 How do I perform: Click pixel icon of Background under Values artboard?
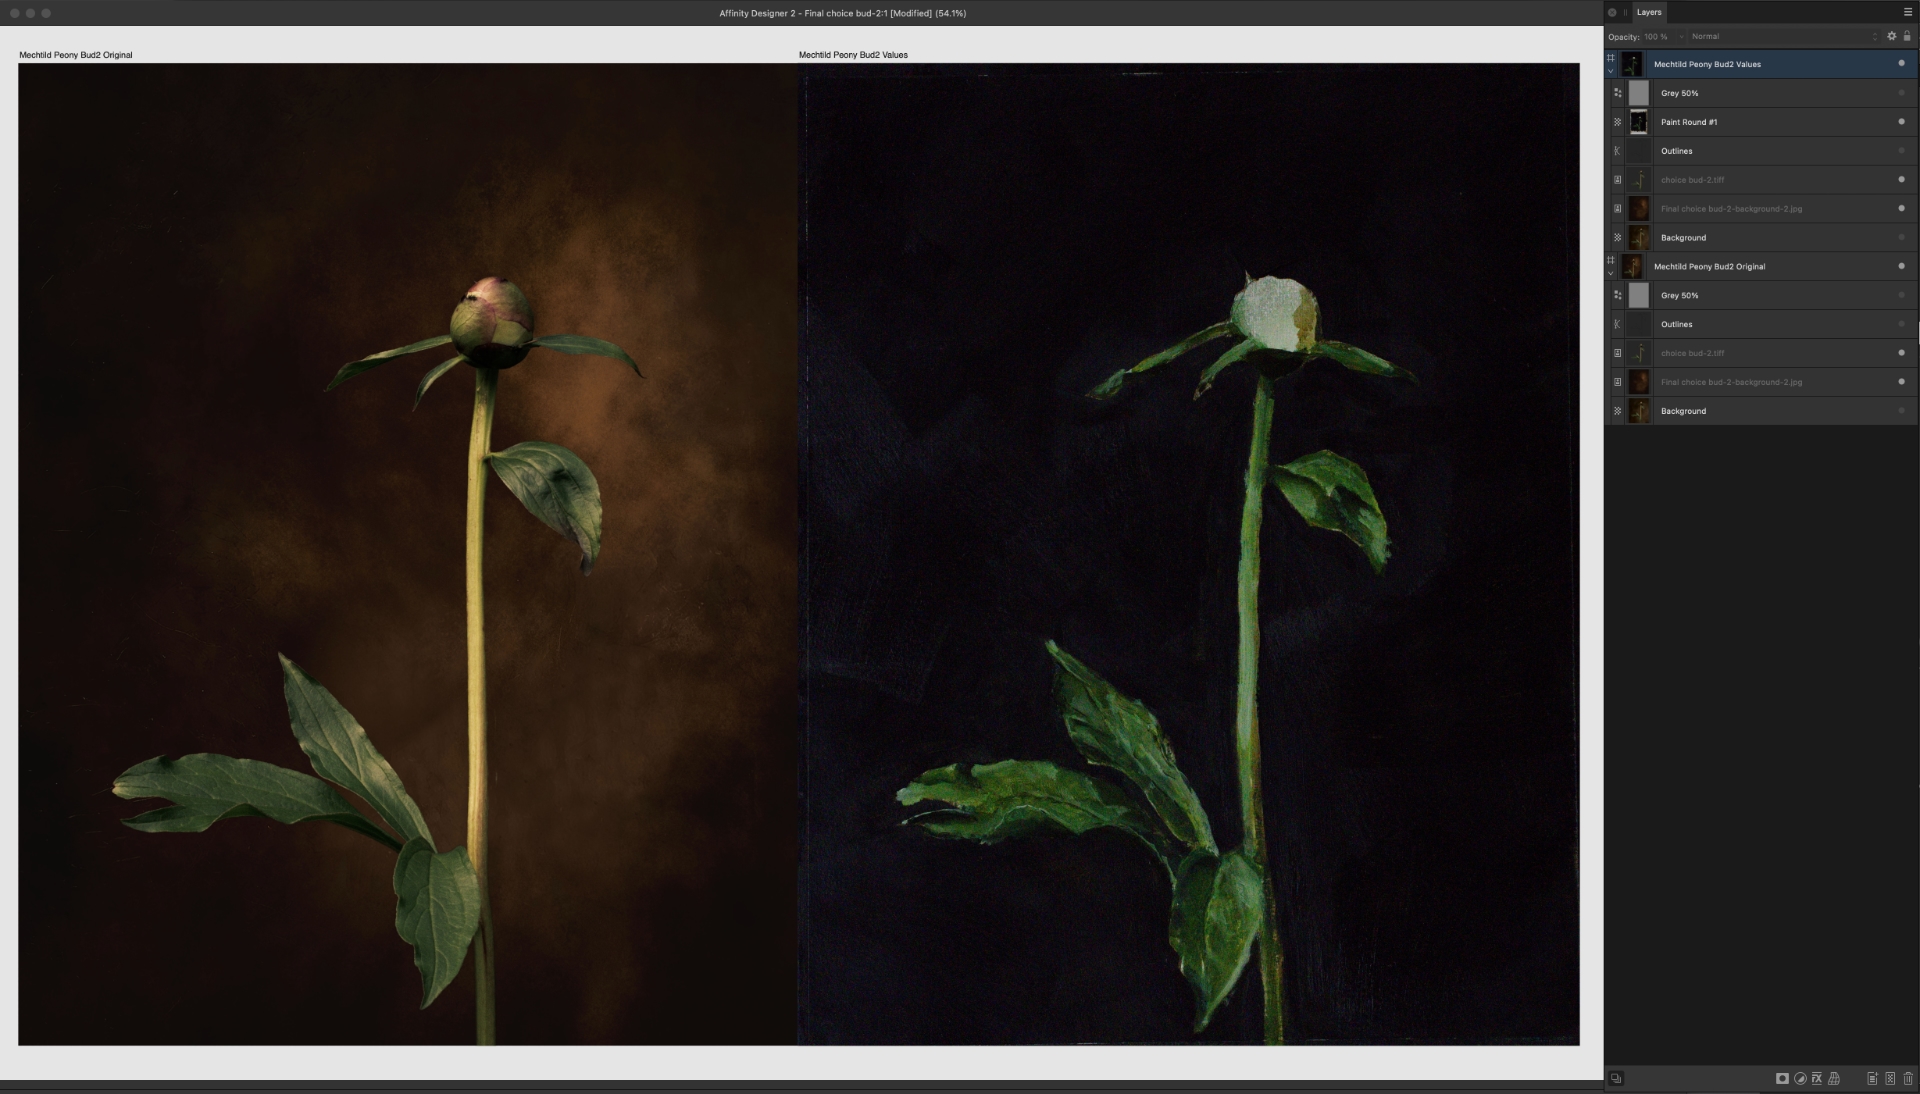[1617, 238]
